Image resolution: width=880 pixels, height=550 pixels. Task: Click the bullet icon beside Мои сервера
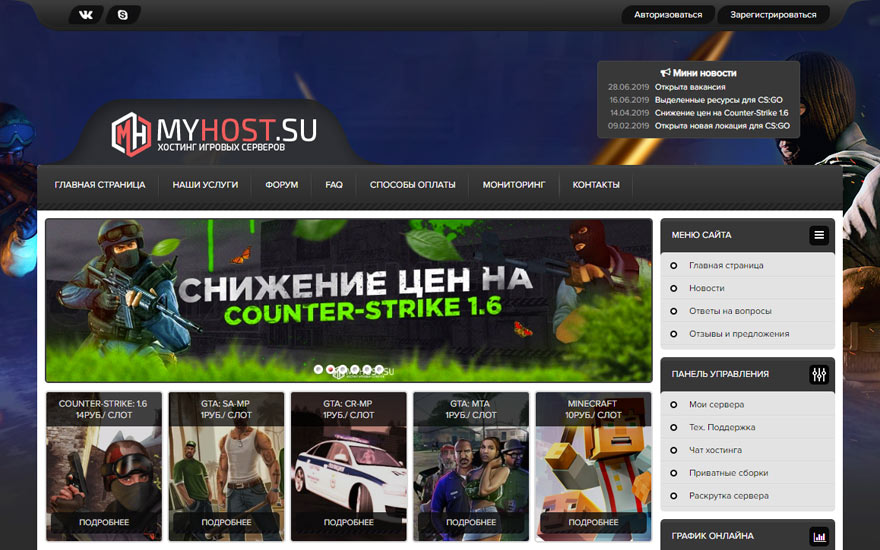[x=673, y=405]
